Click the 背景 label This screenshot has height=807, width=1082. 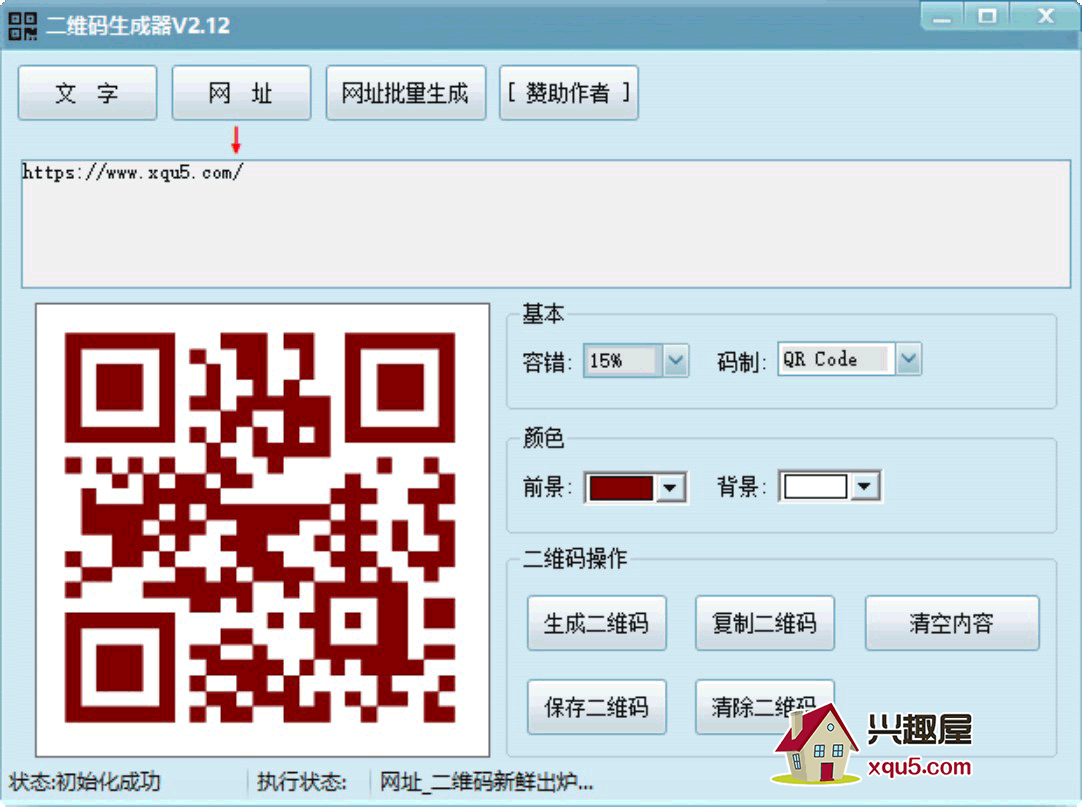(742, 487)
